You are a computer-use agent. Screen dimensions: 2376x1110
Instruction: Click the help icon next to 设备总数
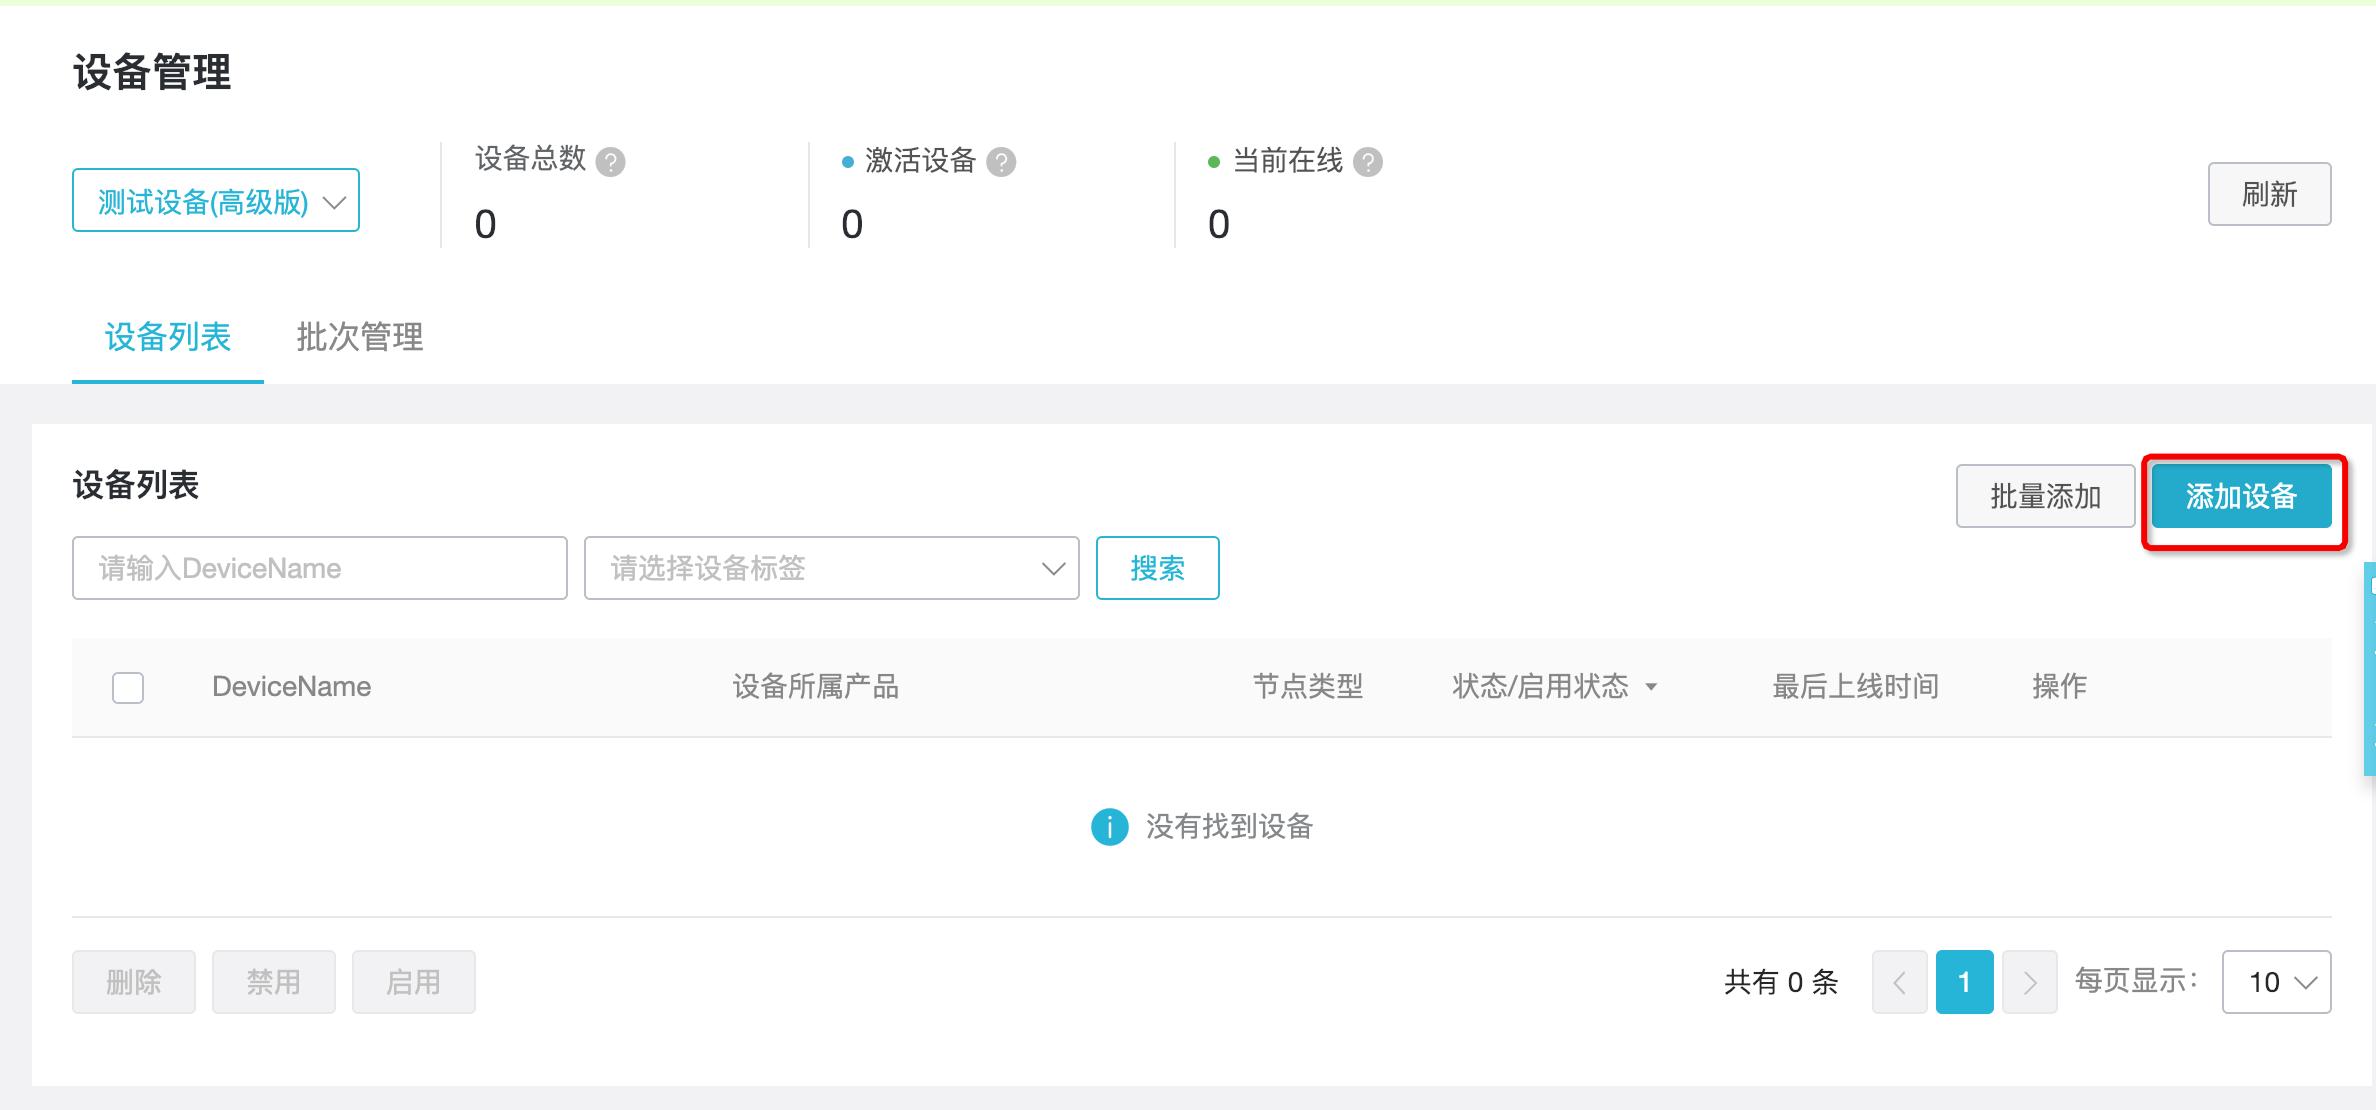(610, 161)
